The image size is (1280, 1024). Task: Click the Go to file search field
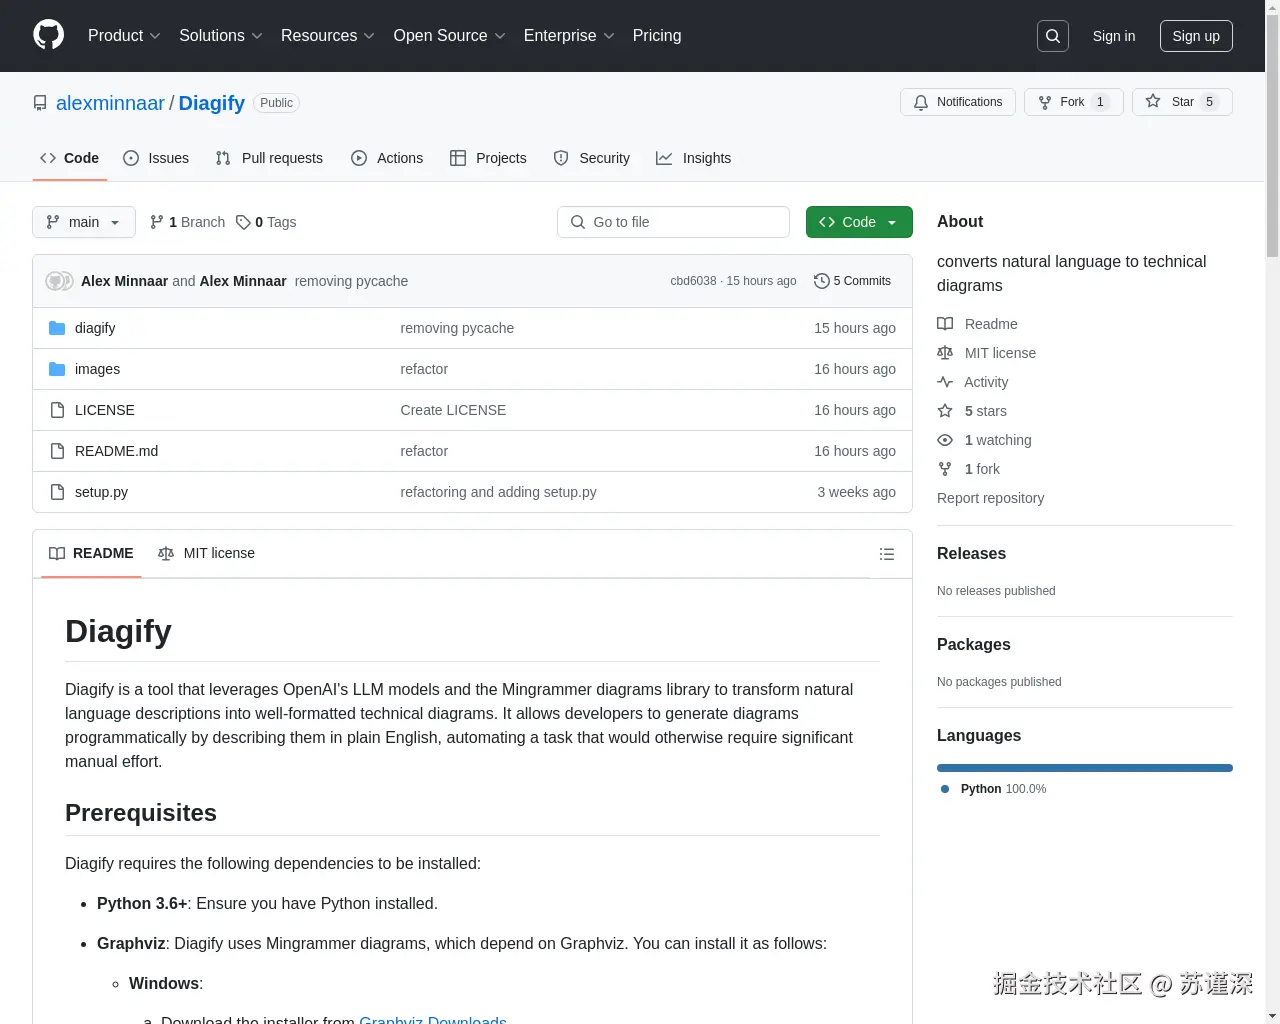(x=673, y=222)
